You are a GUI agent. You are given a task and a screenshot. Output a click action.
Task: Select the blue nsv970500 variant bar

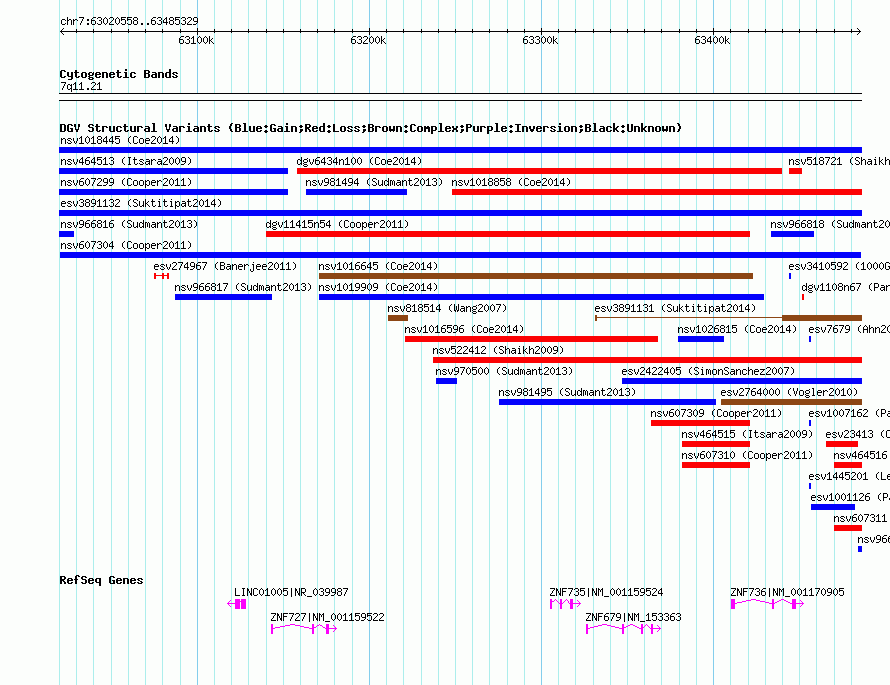point(446,381)
